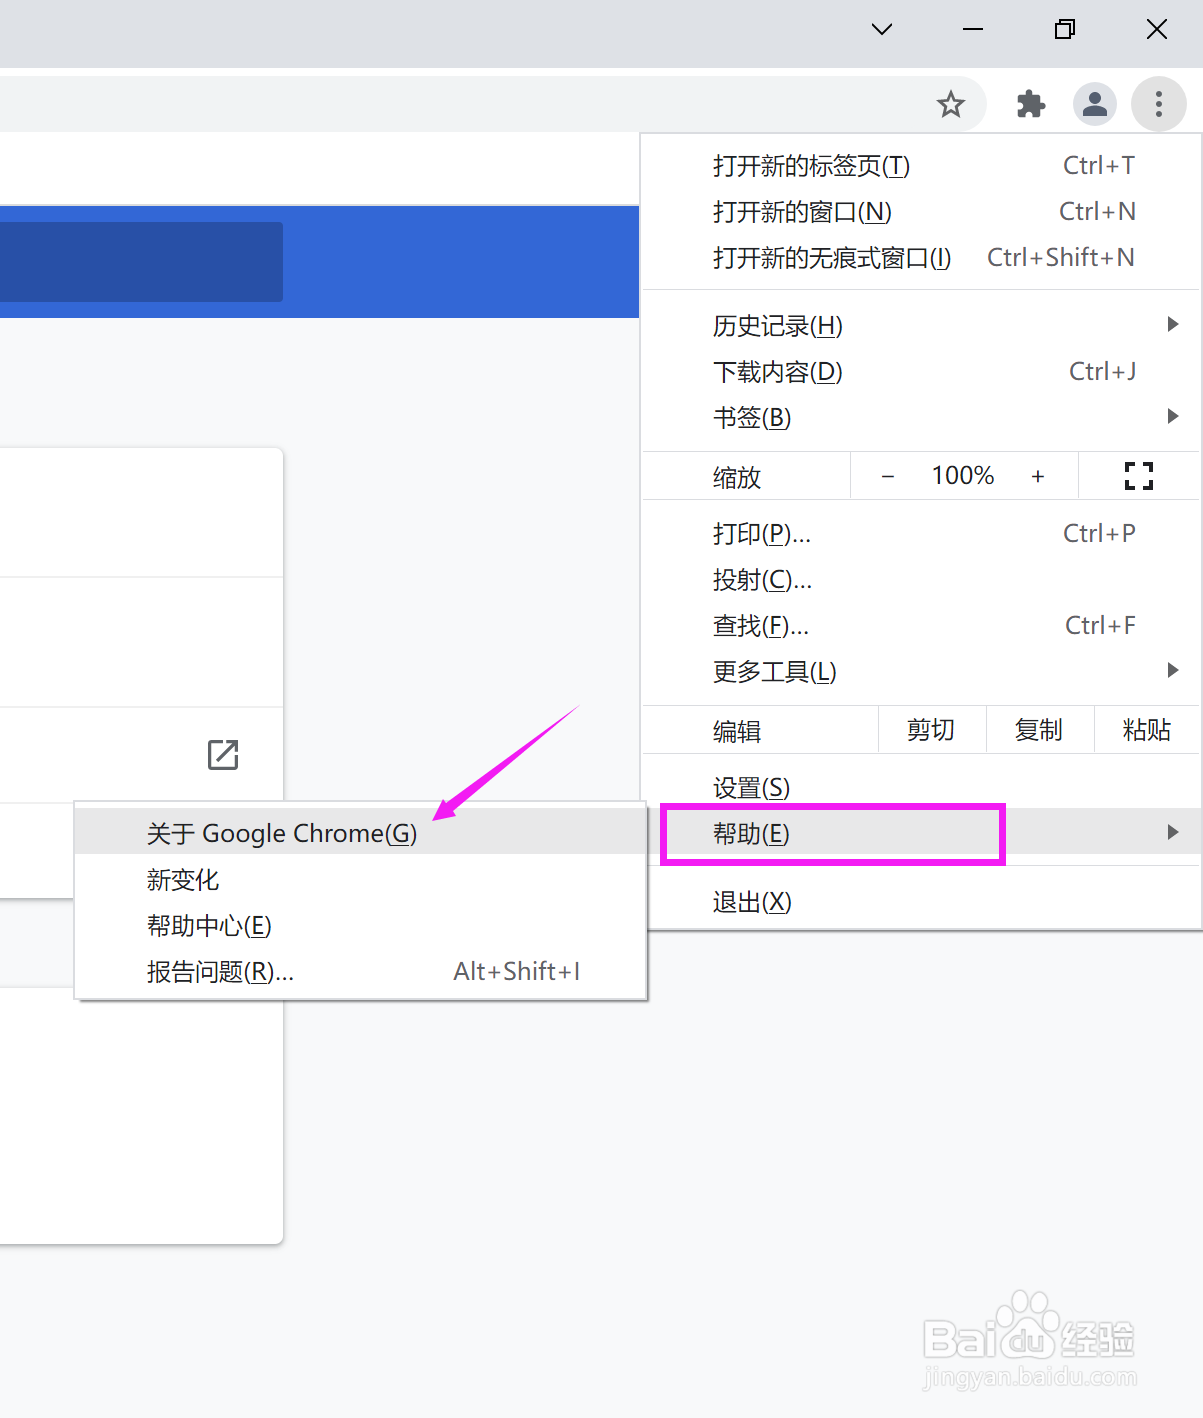Image resolution: width=1203 pixels, height=1418 pixels.
Task: Click the 100% zoom level value
Action: [x=963, y=476]
